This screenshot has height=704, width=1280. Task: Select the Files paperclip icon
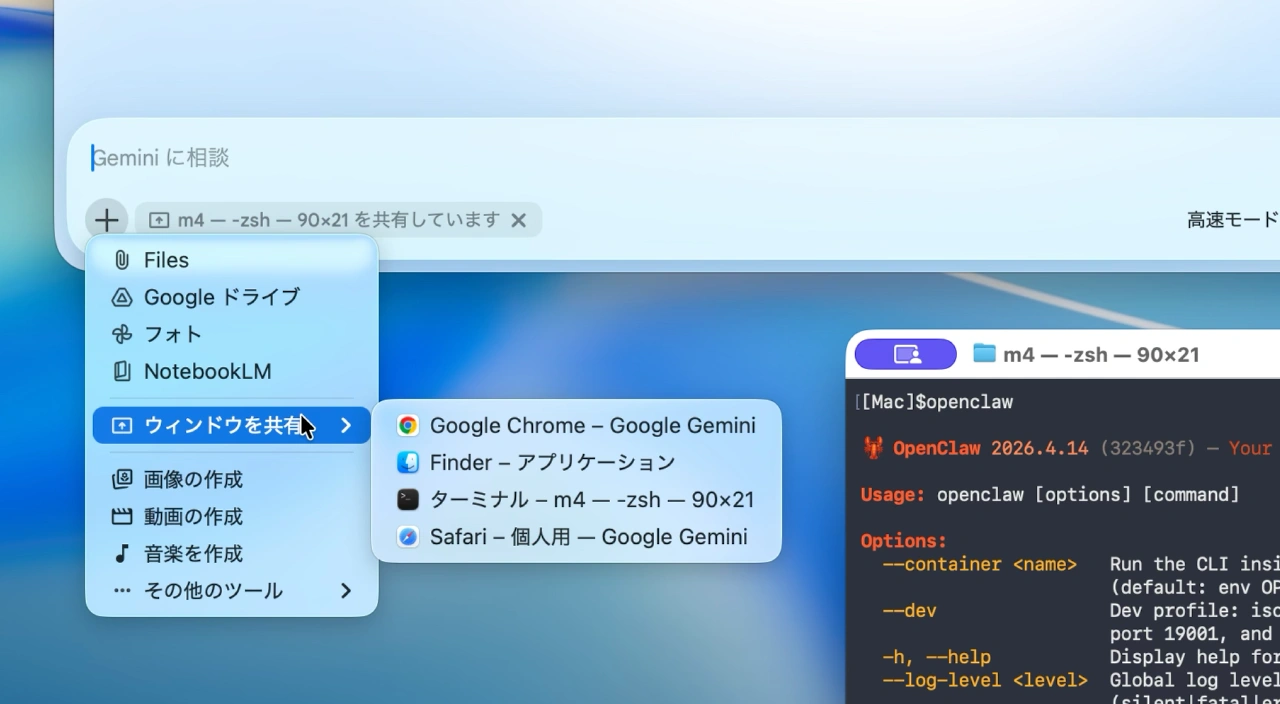[121, 260]
